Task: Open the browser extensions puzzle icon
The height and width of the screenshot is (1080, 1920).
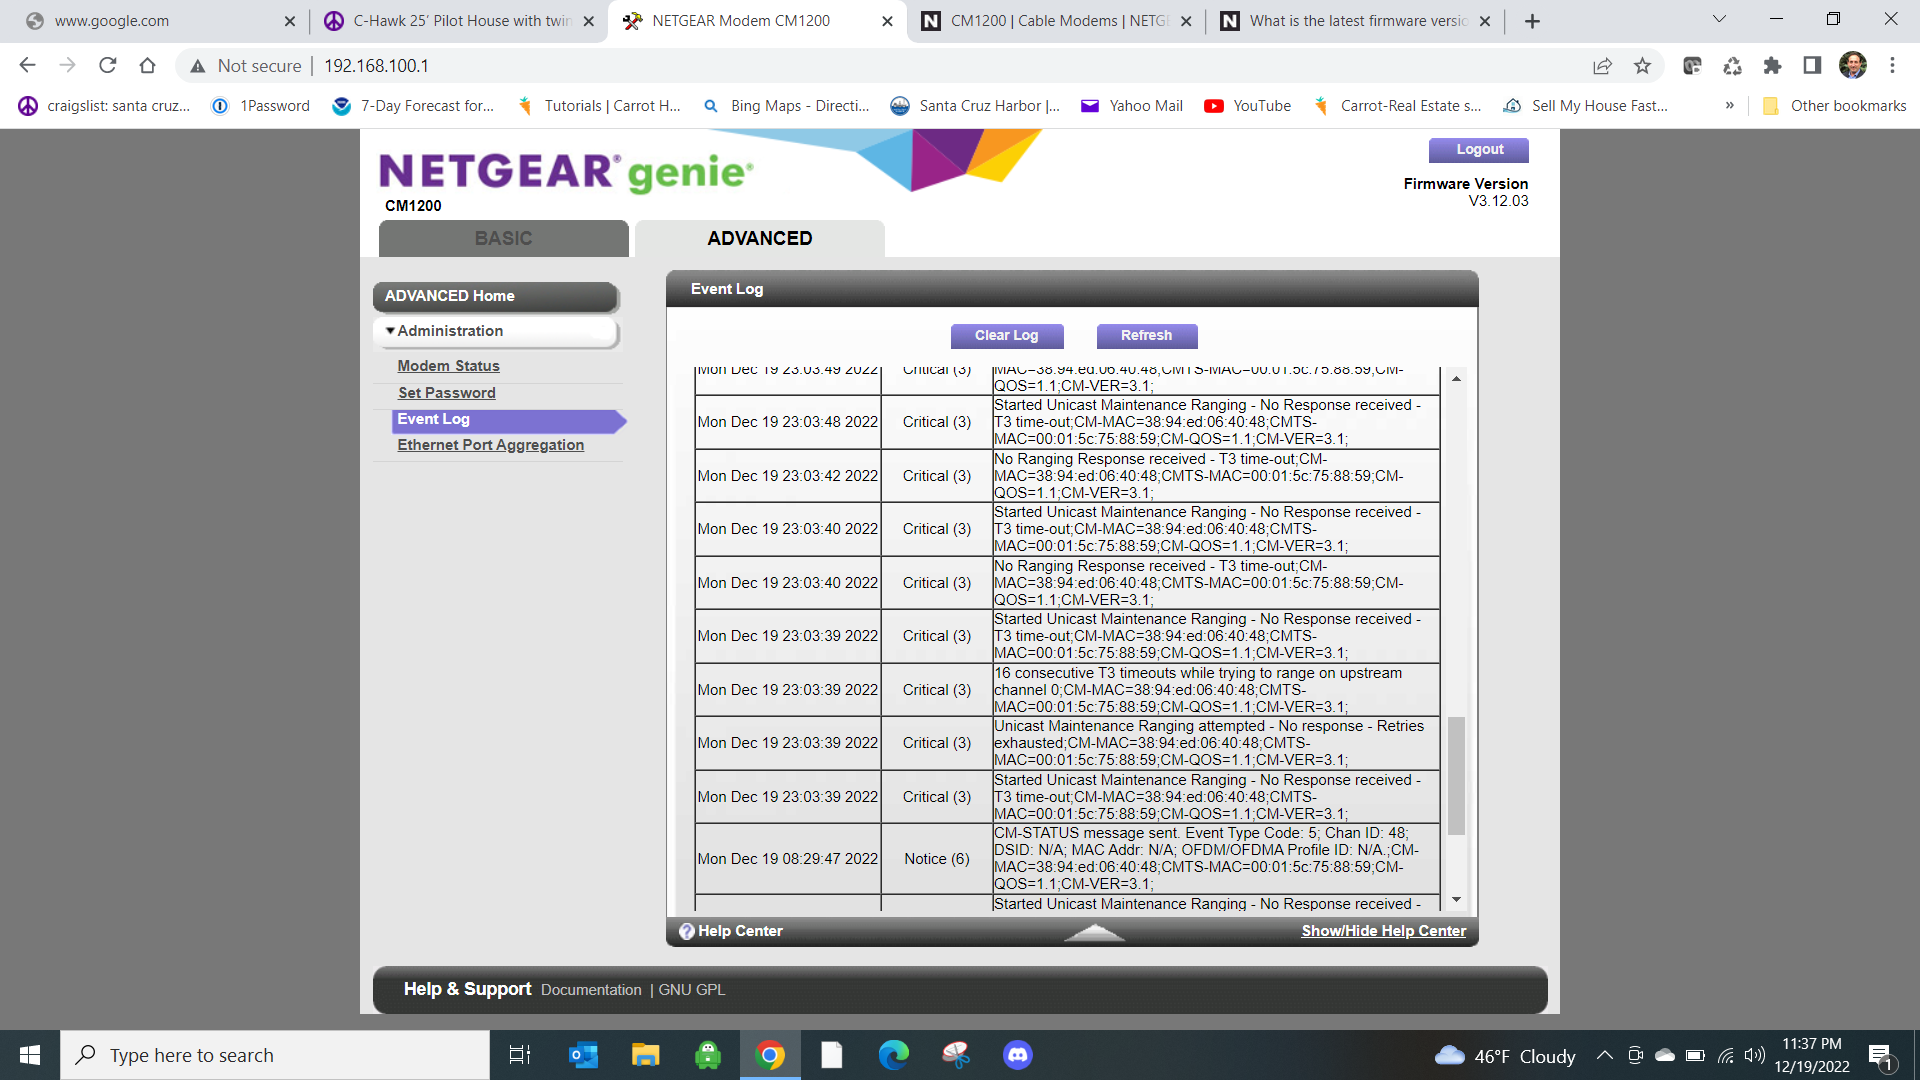Action: pyautogui.click(x=1773, y=66)
